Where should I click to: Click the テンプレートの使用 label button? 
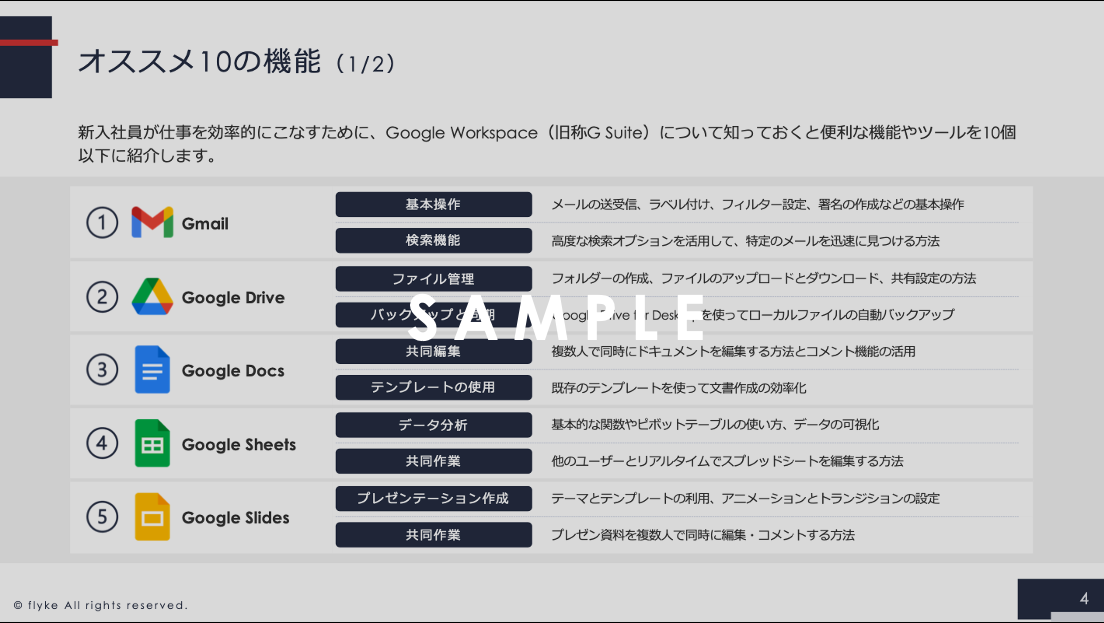point(433,387)
